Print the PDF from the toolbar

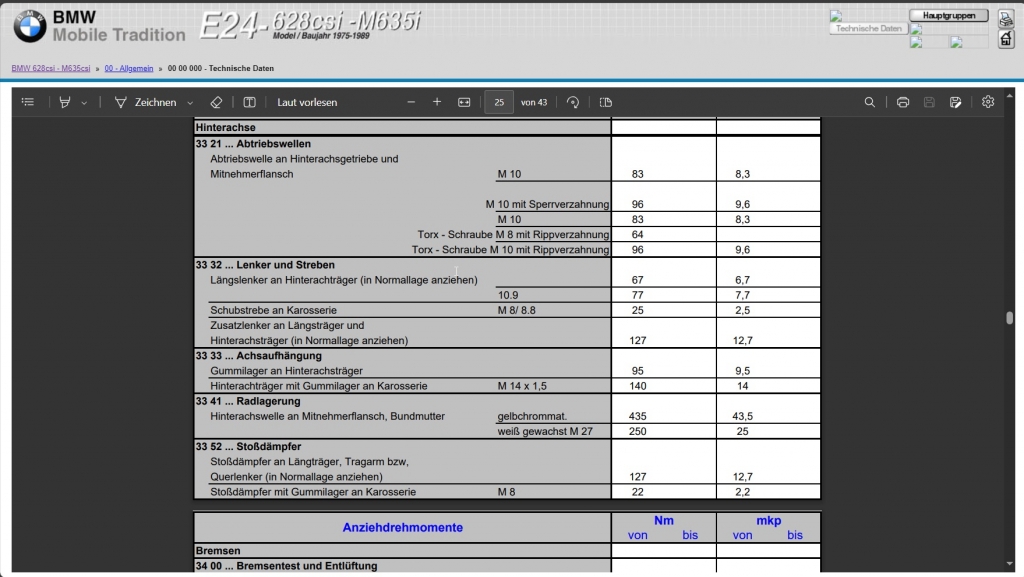pos(903,102)
